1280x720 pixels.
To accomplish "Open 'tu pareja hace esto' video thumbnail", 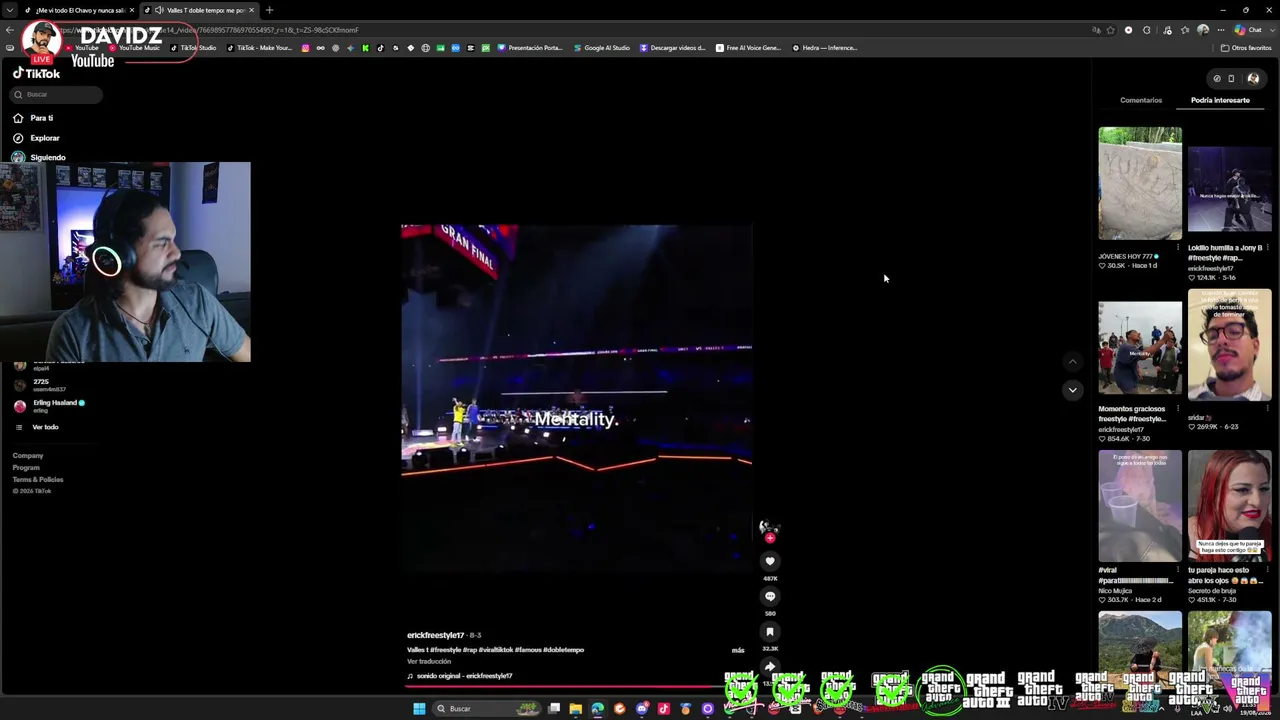I will [x=1229, y=506].
